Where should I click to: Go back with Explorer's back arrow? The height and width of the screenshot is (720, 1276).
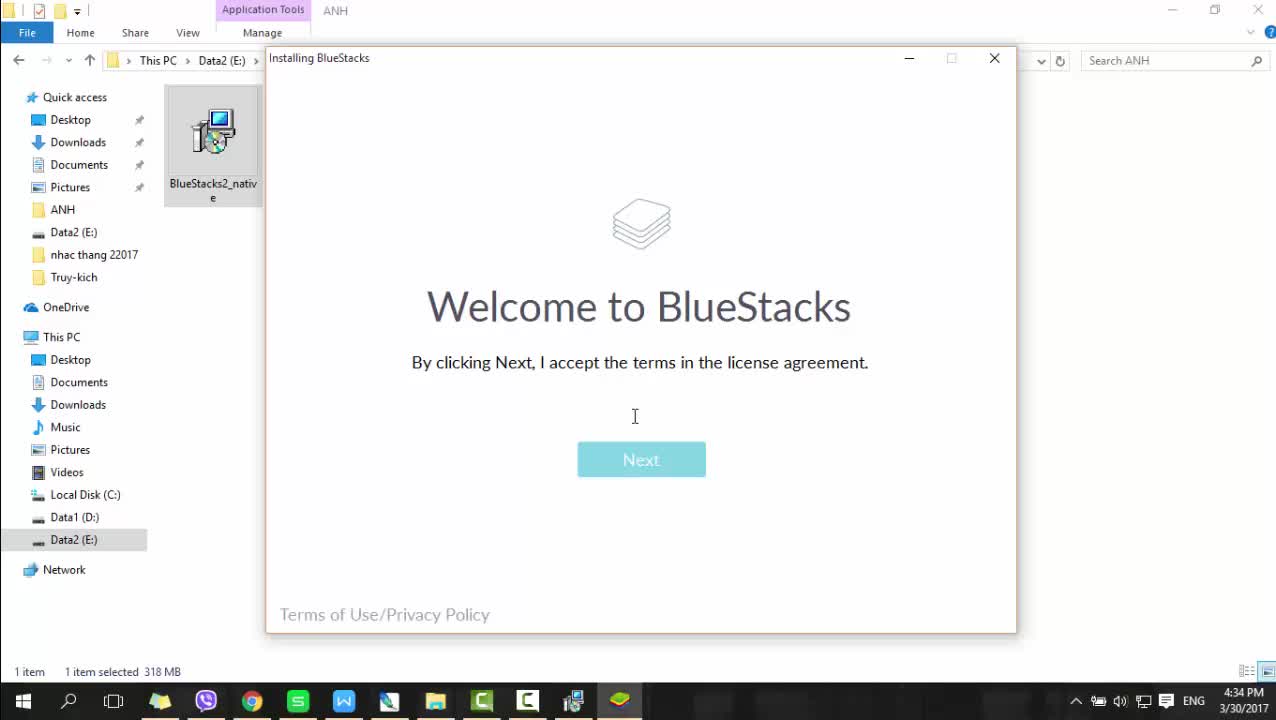click(19, 60)
